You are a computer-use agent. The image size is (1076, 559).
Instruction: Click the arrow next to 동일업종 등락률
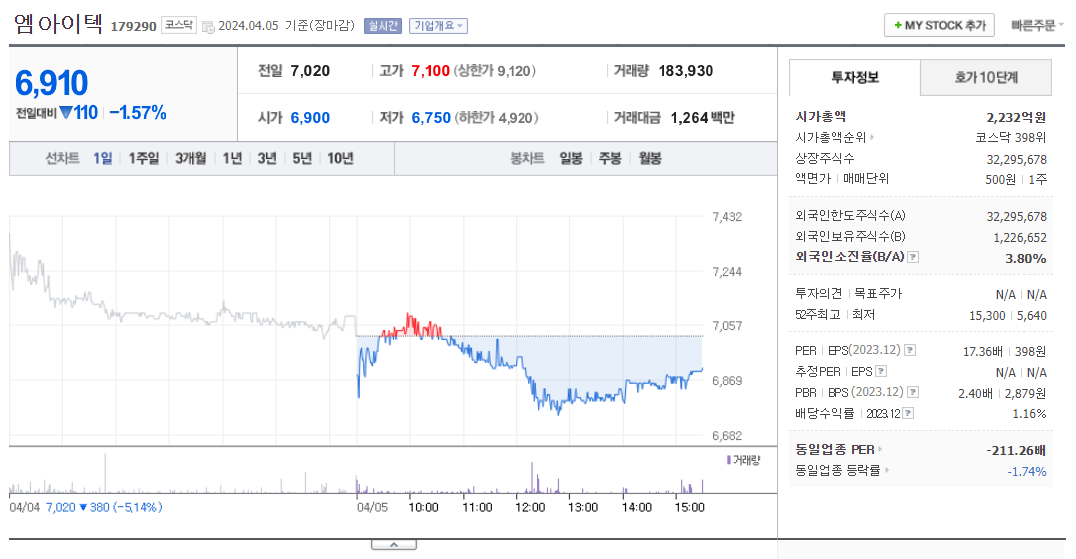tap(887, 471)
